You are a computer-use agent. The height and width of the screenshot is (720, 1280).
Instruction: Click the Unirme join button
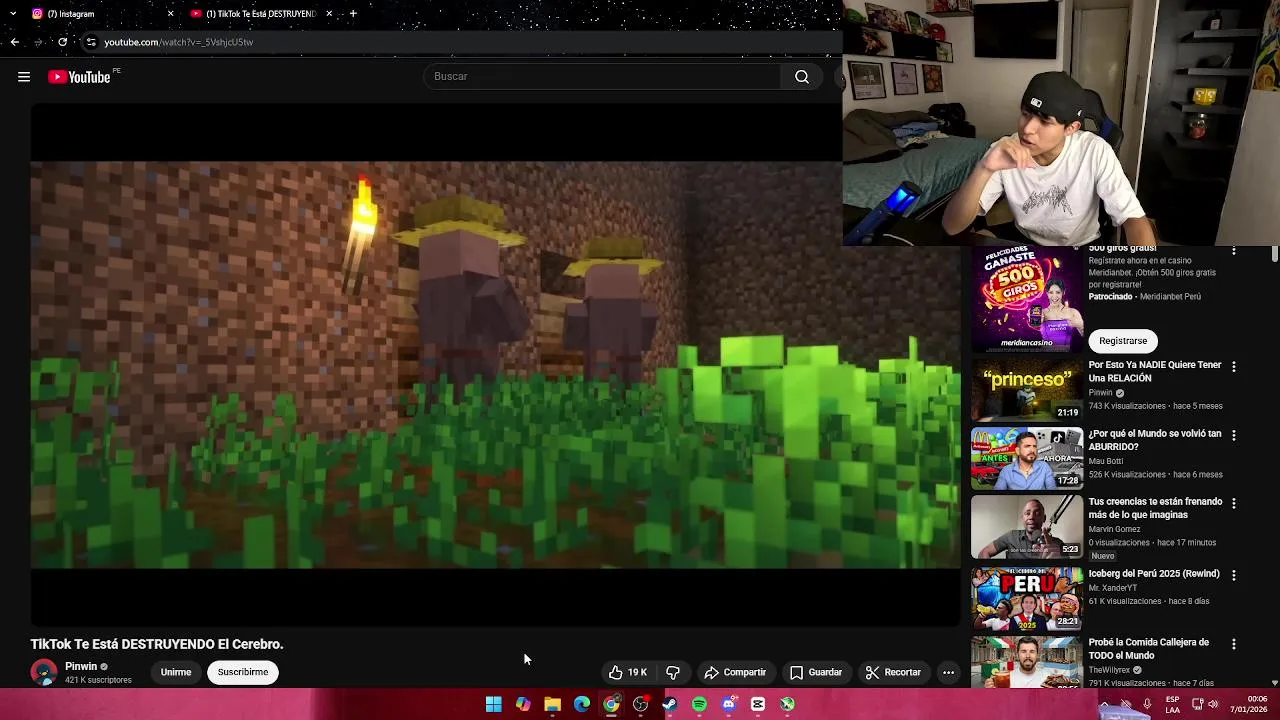176,672
